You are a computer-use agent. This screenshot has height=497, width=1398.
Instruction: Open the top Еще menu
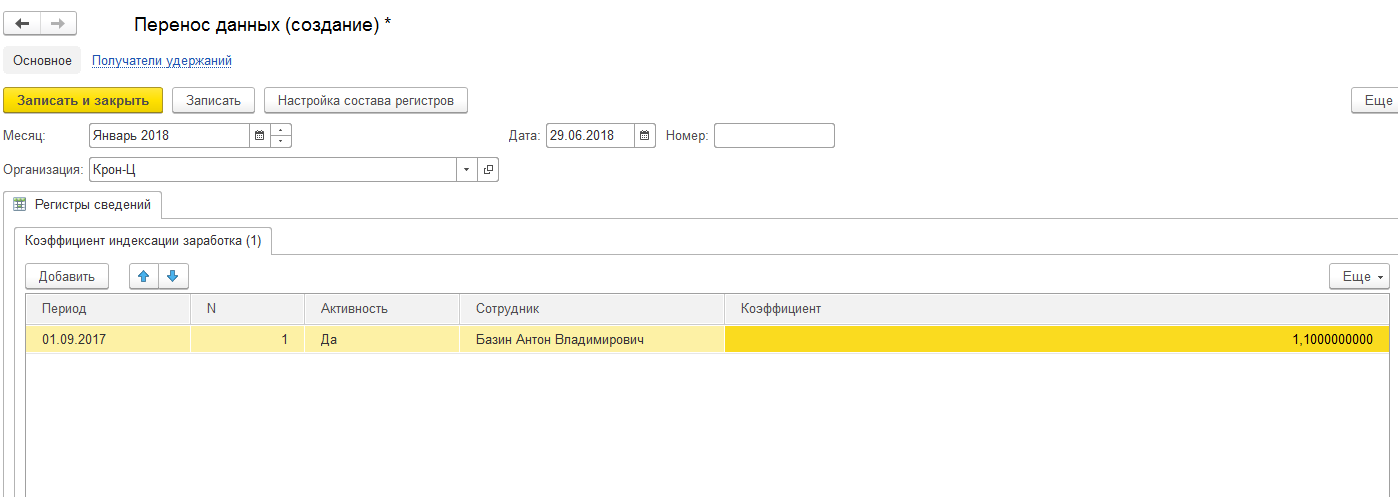coord(1376,100)
